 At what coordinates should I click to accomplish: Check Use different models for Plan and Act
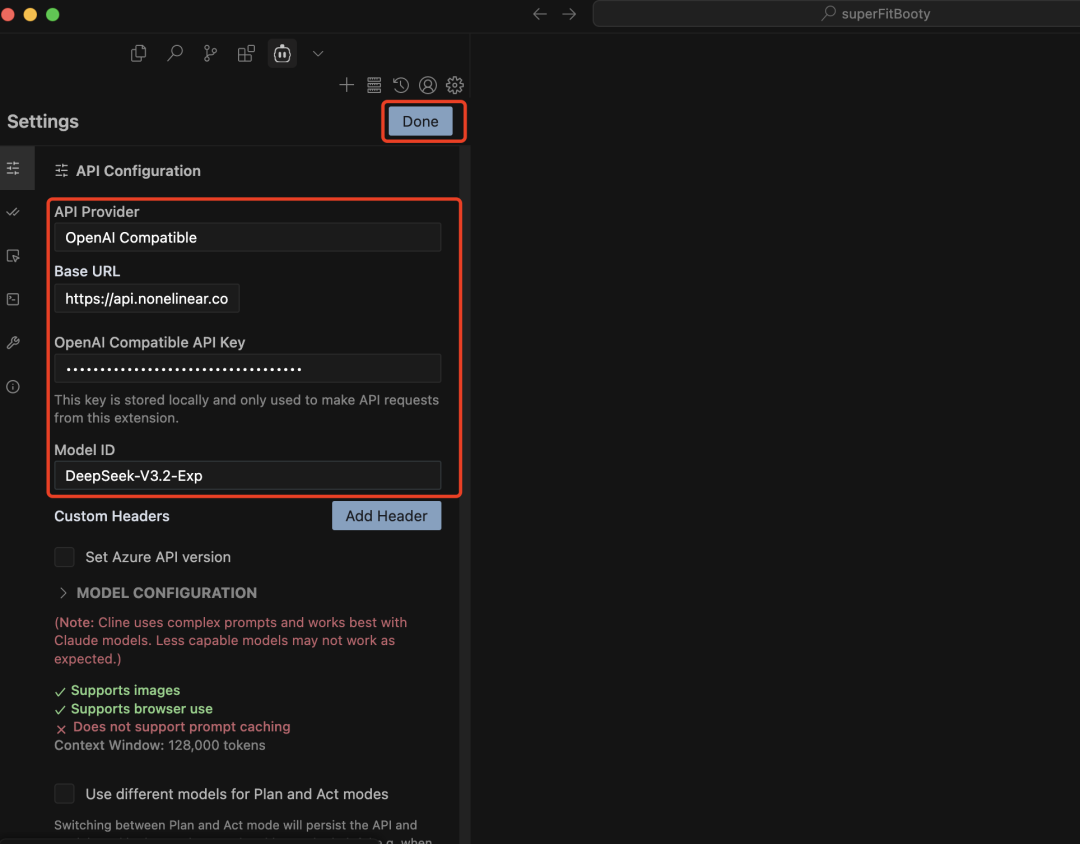pos(65,794)
